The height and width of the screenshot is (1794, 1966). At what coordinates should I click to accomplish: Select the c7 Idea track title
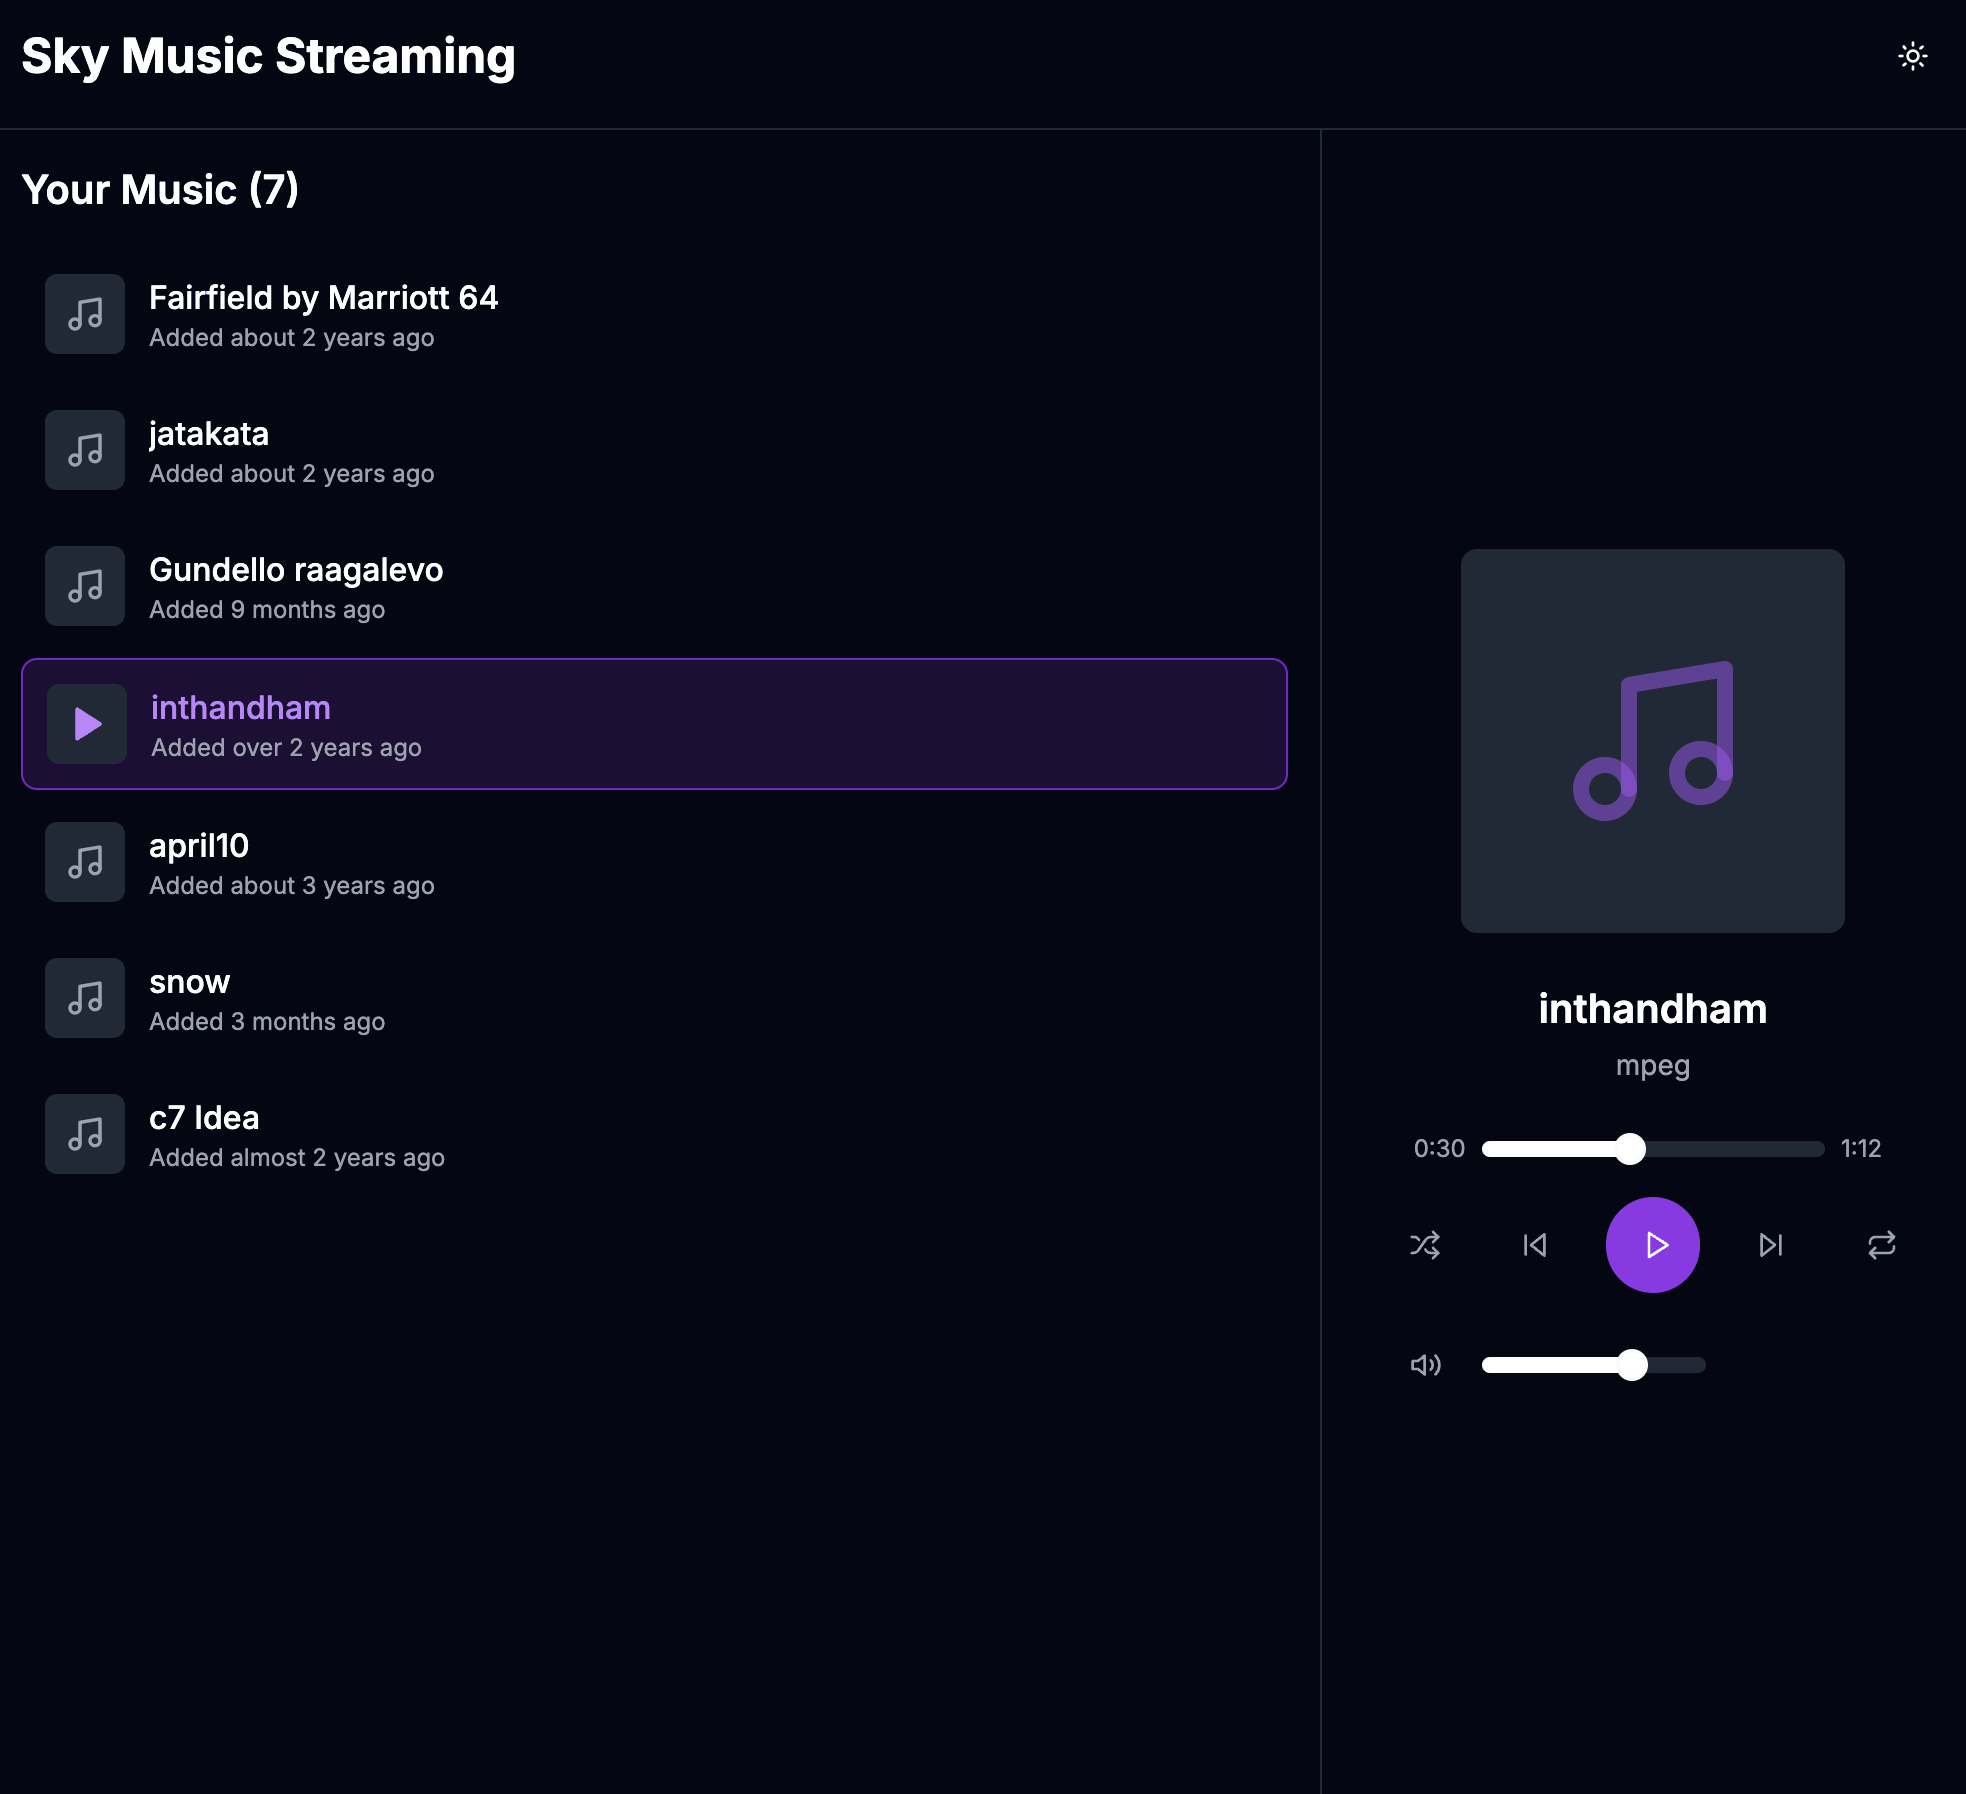click(x=204, y=1118)
